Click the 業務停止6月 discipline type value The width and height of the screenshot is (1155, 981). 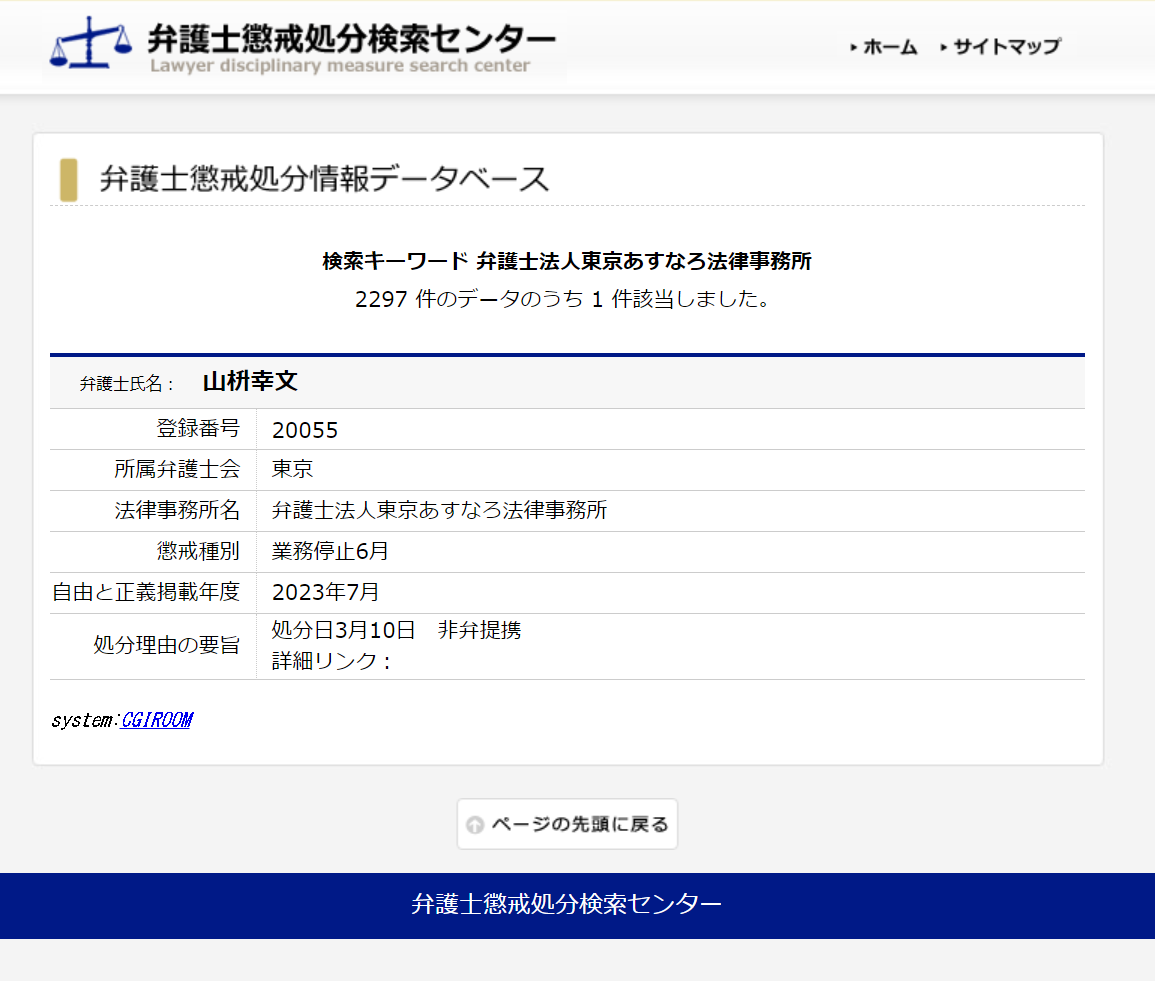tap(330, 551)
